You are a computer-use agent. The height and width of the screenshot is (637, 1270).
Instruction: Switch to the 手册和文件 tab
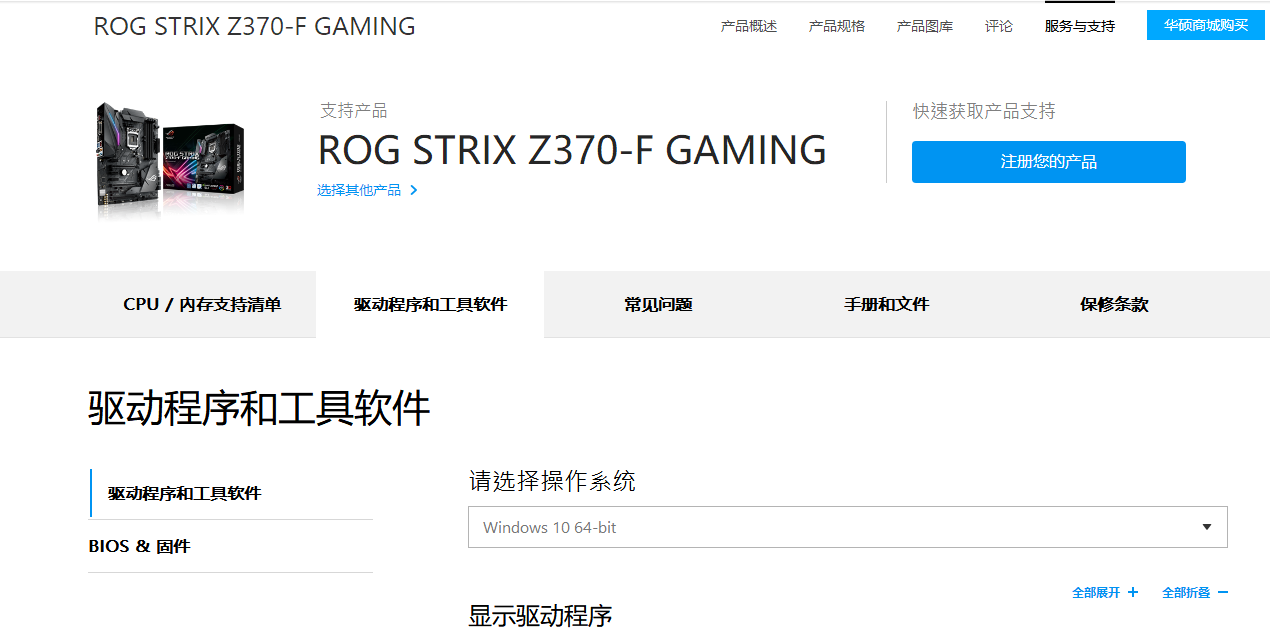tap(886, 304)
